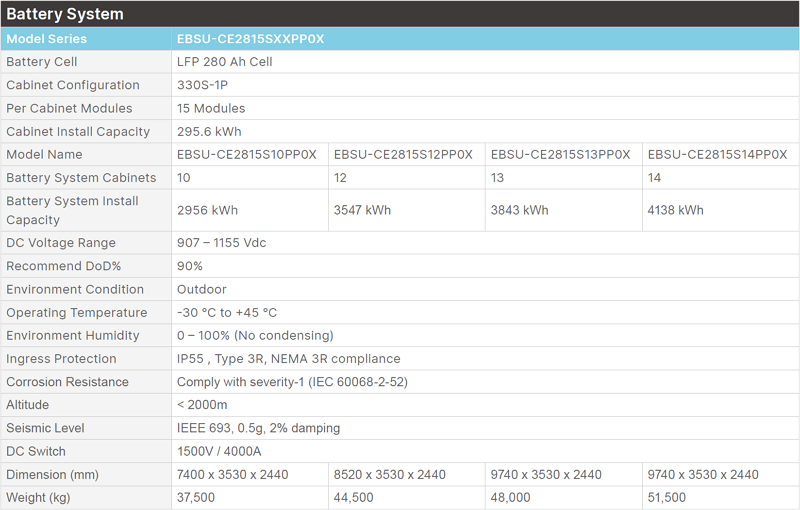The image size is (800, 510).
Task: Select the 'Model Series' label cell
Action: pyautogui.click(x=86, y=39)
